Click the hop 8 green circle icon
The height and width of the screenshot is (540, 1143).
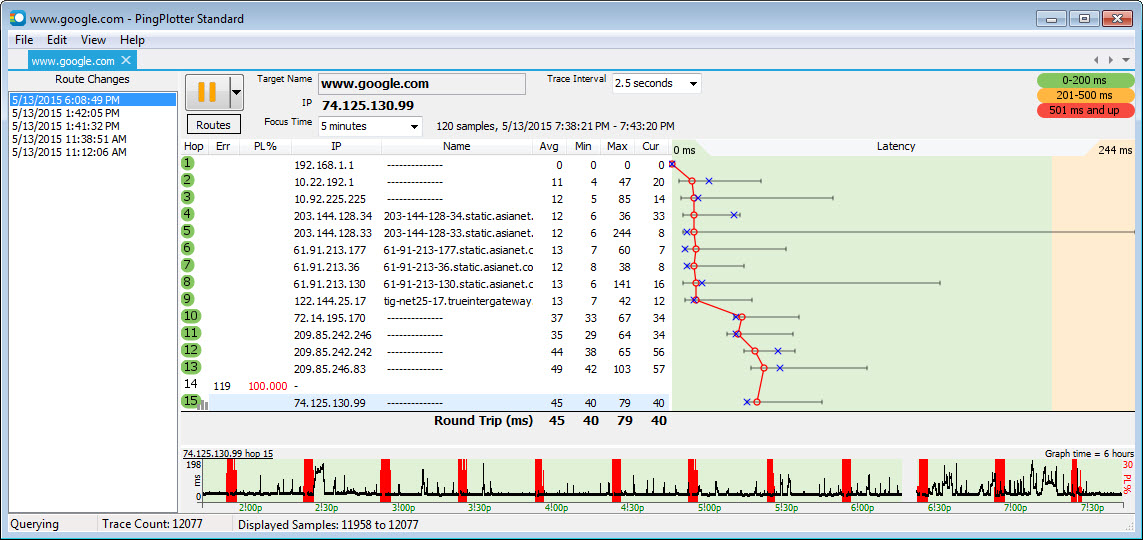tap(189, 282)
